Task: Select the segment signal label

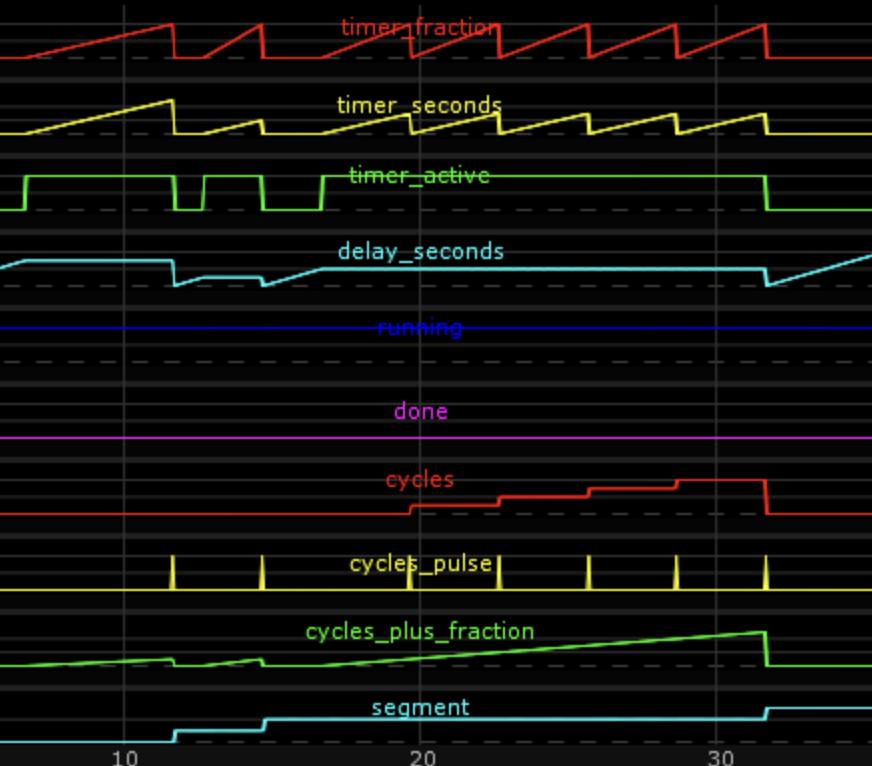Action: click(420, 706)
